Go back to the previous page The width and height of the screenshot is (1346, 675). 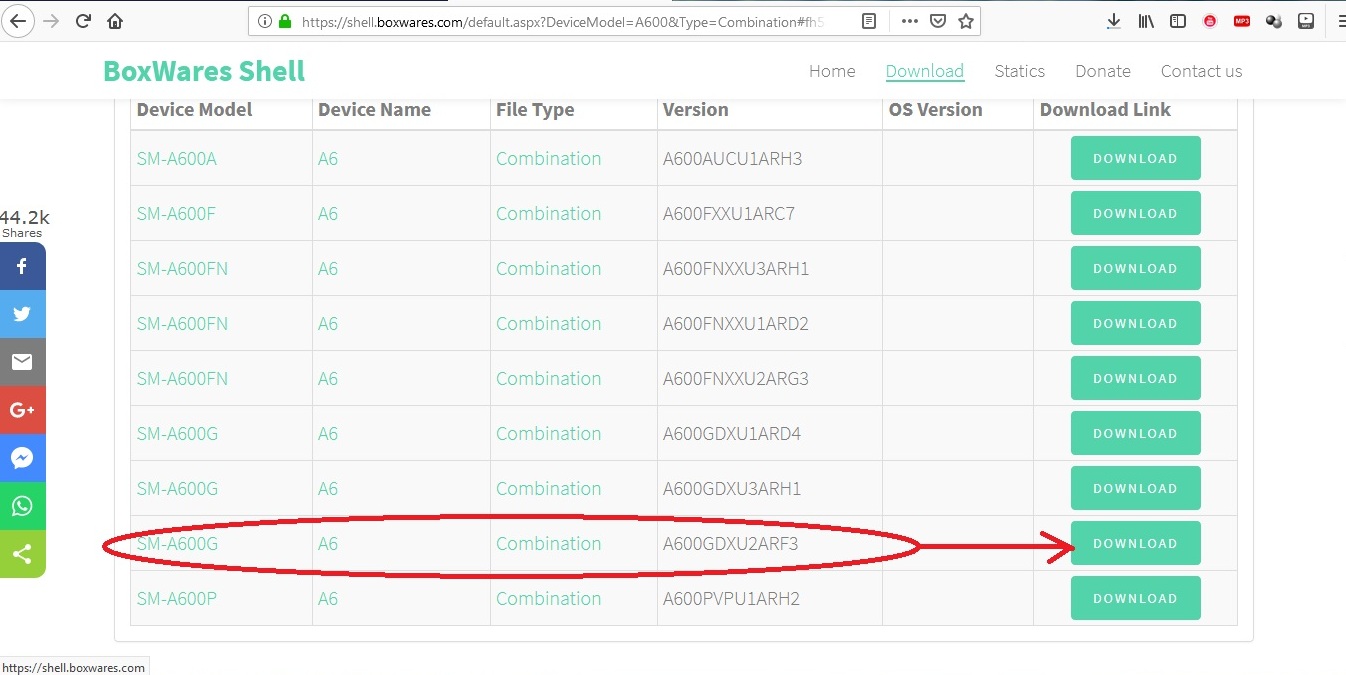coord(20,20)
